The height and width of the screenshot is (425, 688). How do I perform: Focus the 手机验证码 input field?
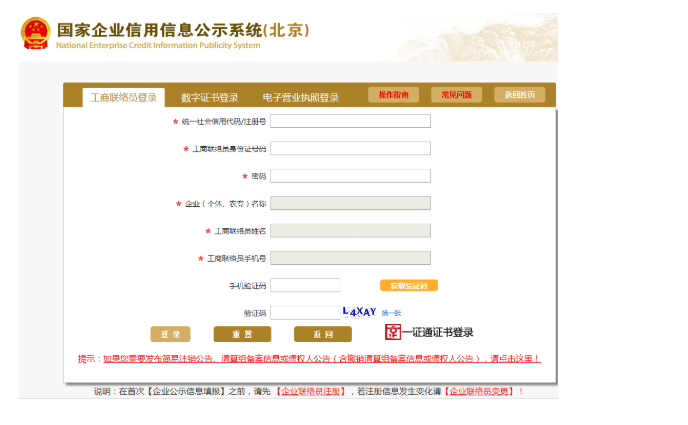(x=305, y=286)
